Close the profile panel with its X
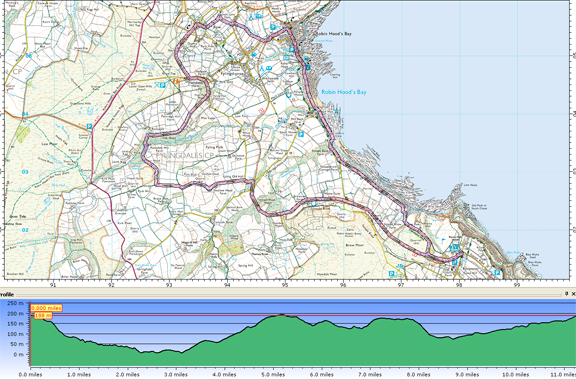This screenshot has width=576, height=380. pos(573,294)
